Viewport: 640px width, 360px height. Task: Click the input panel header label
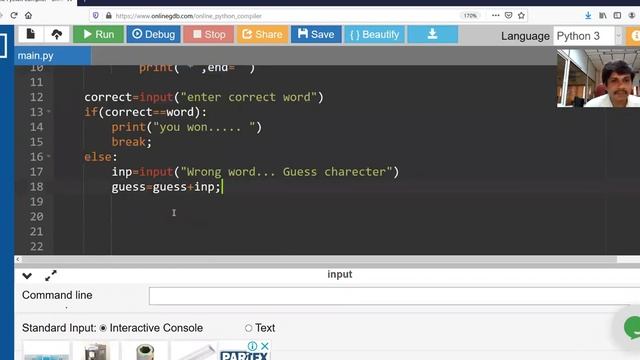tap(340, 274)
